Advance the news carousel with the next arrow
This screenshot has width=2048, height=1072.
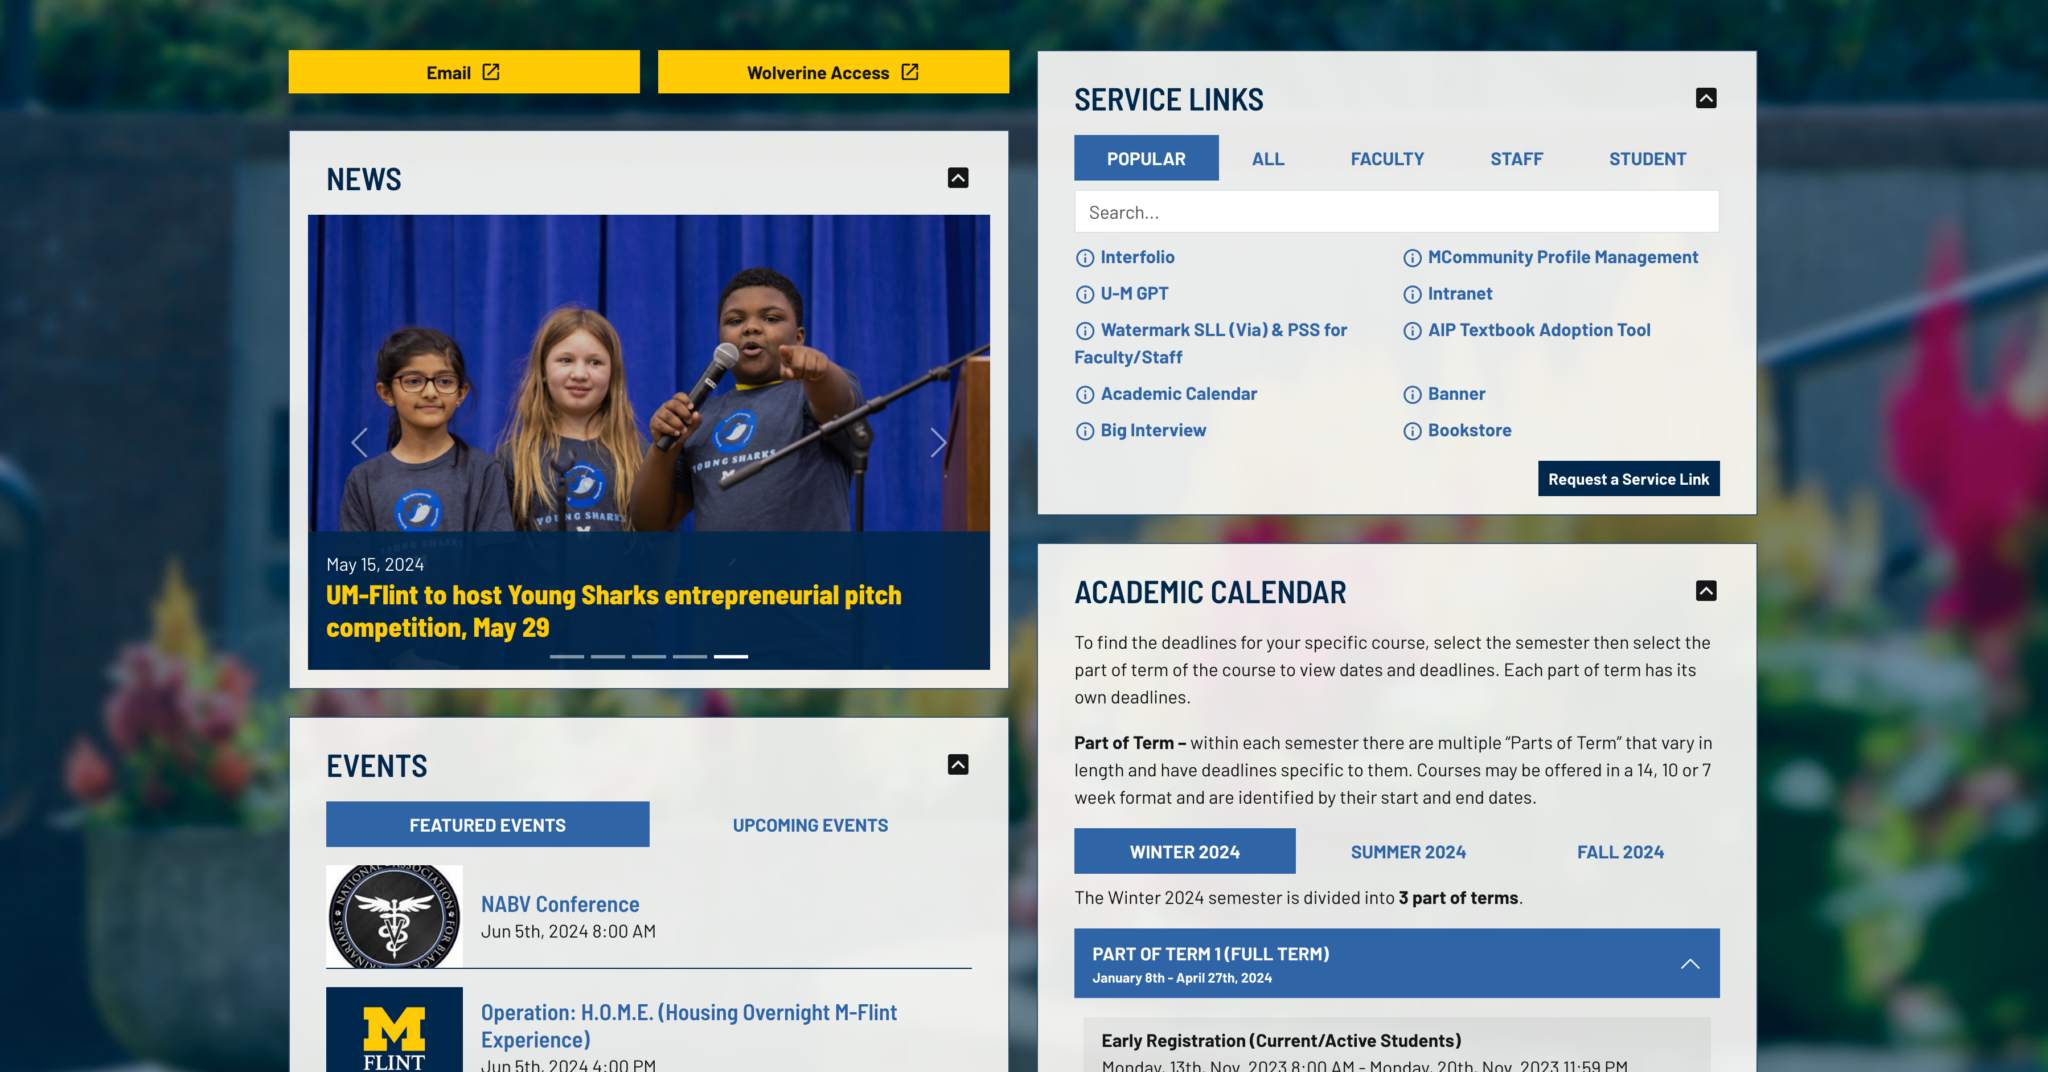coord(938,441)
